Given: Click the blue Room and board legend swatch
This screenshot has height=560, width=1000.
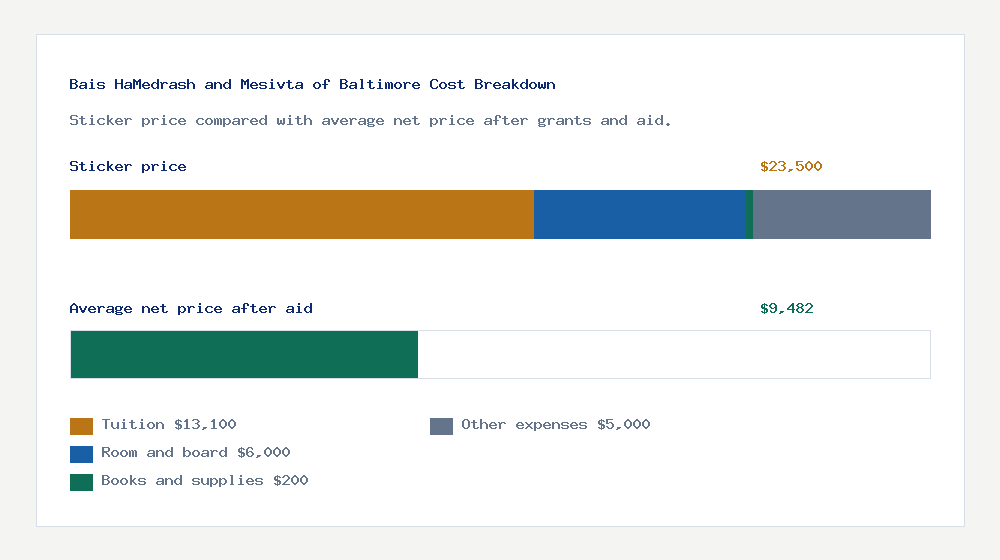Looking at the screenshot, I should (x=82, y=454).
